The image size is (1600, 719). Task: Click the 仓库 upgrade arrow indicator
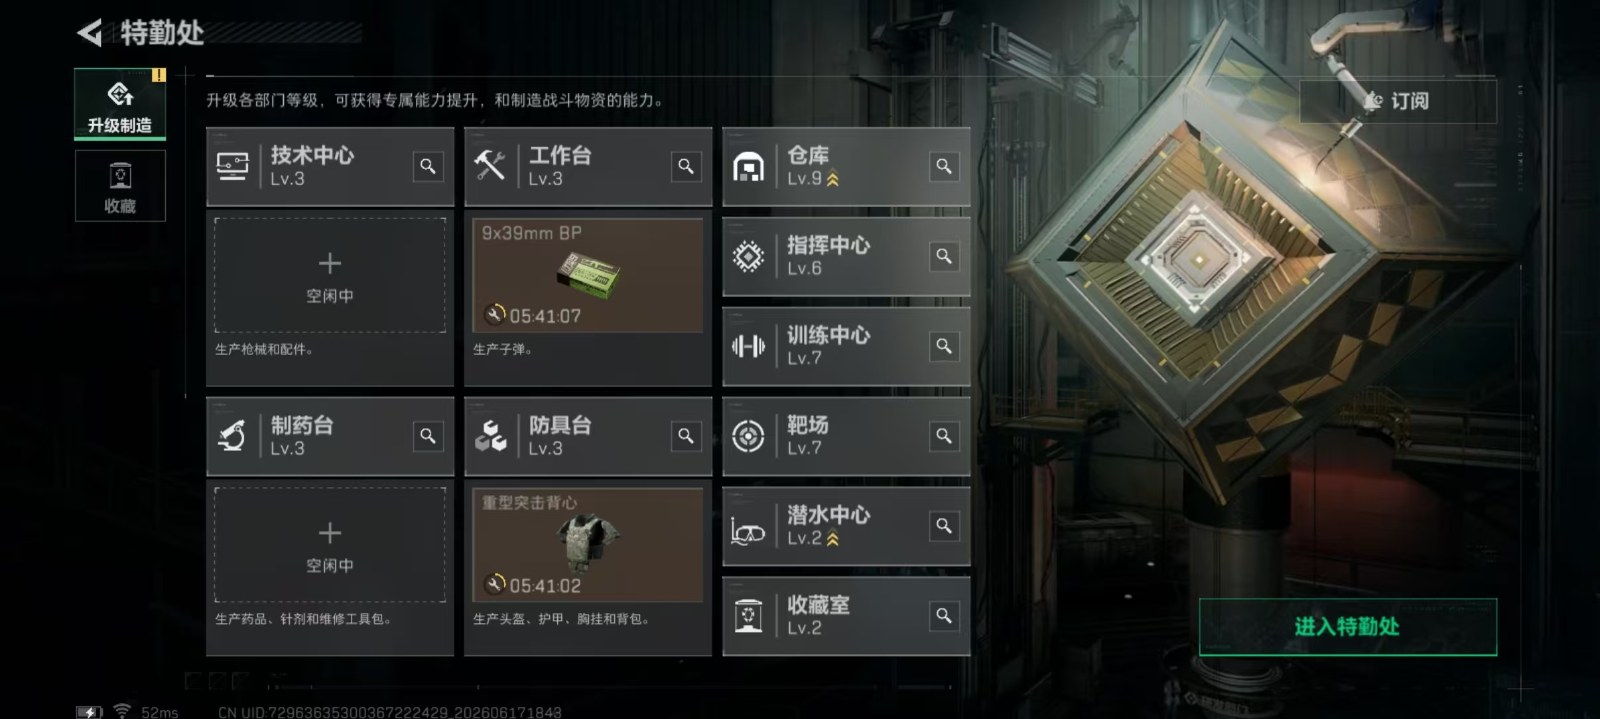833,180
